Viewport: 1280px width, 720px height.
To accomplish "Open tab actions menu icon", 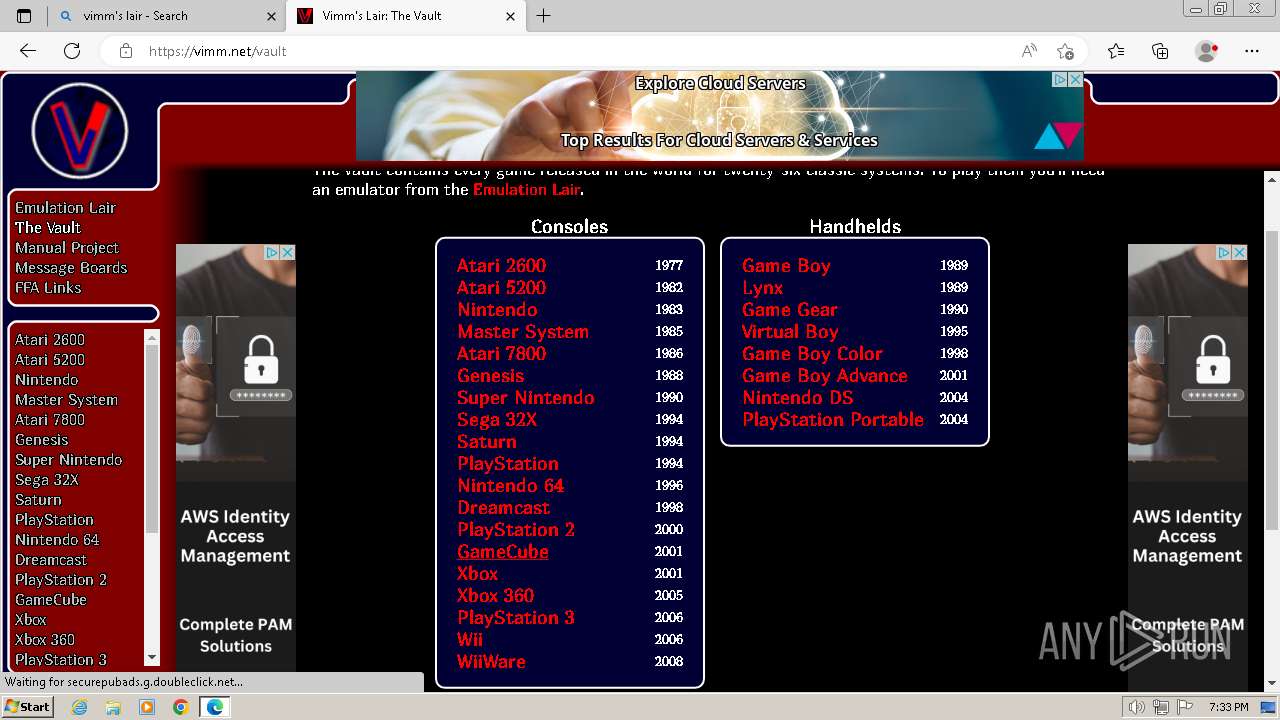I will [x=24, y=16].
